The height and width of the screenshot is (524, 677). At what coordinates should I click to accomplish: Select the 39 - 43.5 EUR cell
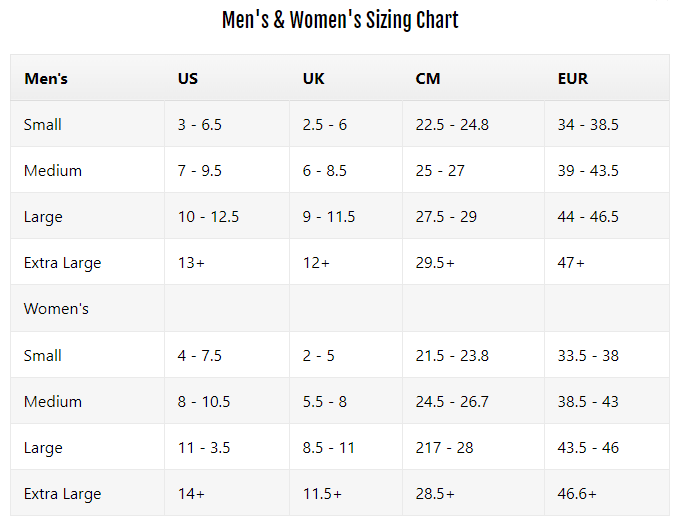[x=588, y=171]
